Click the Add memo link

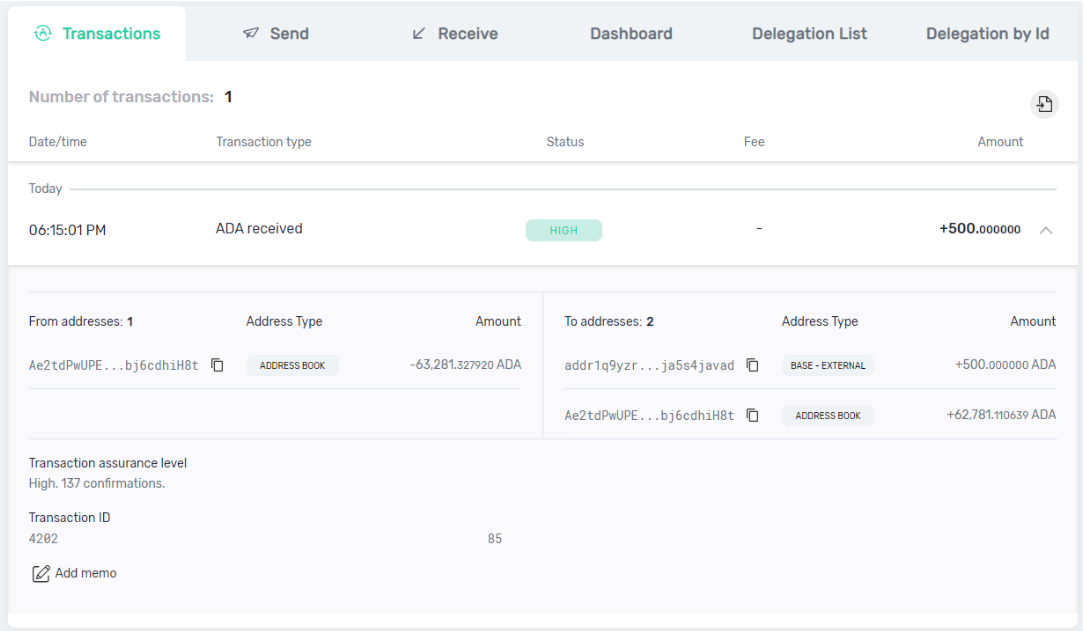85,574
